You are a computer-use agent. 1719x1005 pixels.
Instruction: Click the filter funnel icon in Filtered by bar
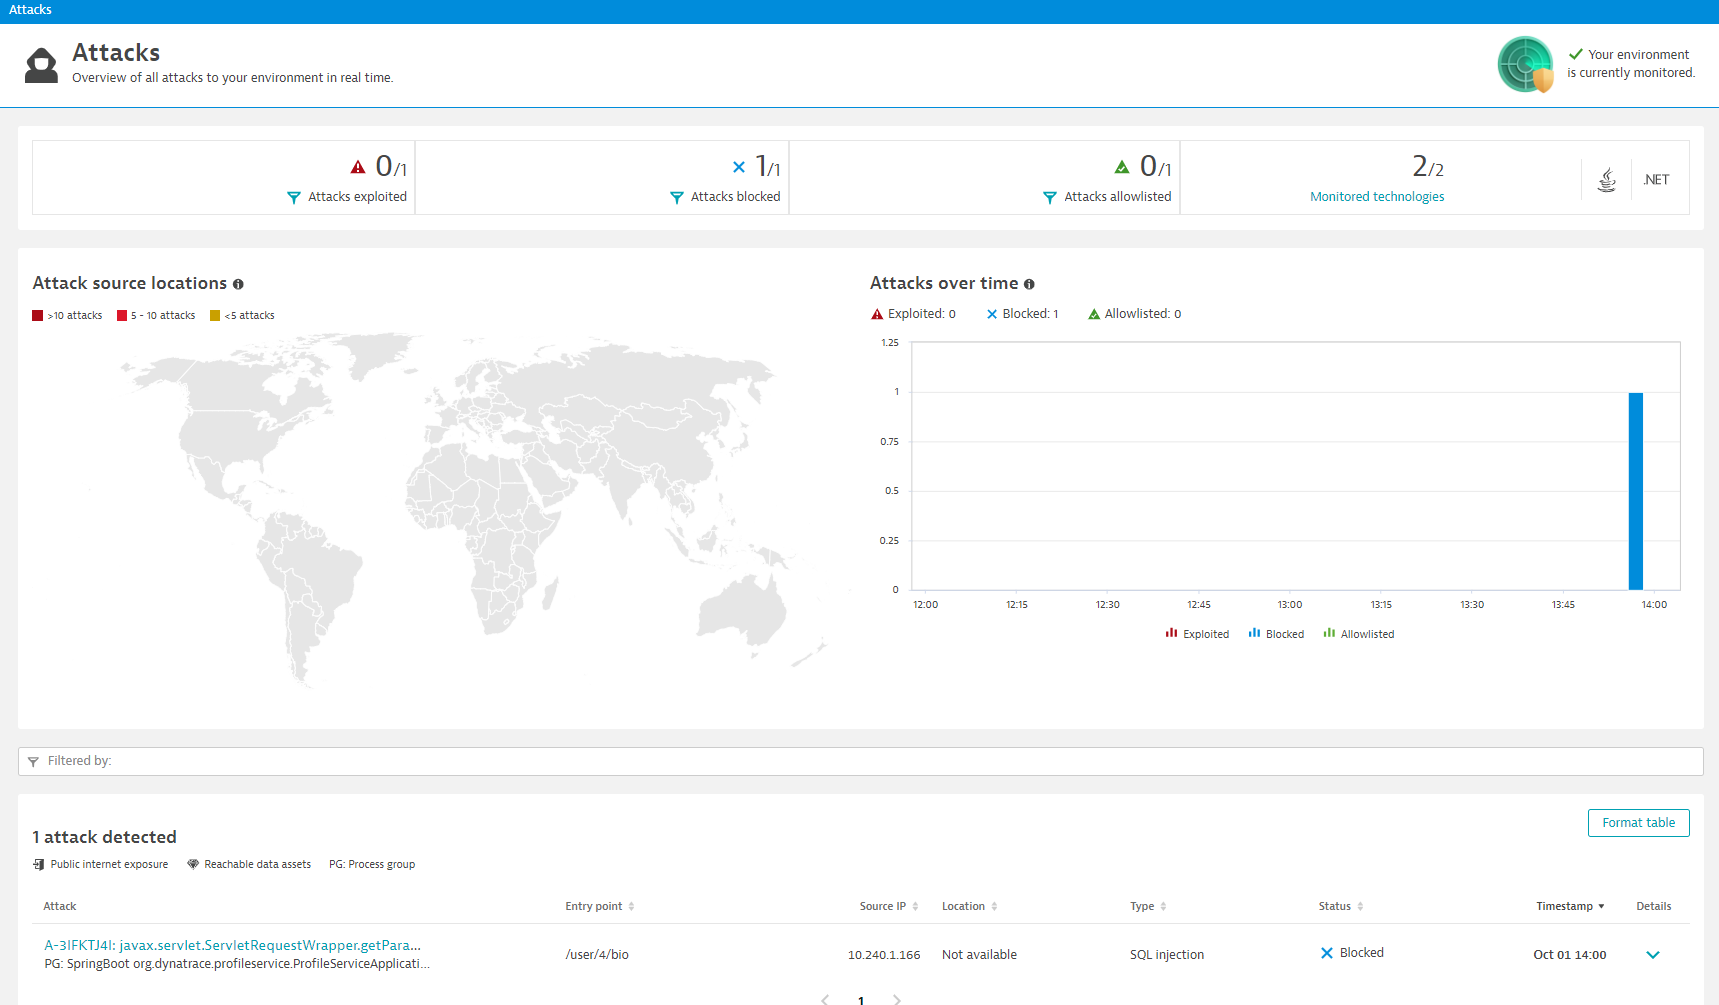pos(33,762)
